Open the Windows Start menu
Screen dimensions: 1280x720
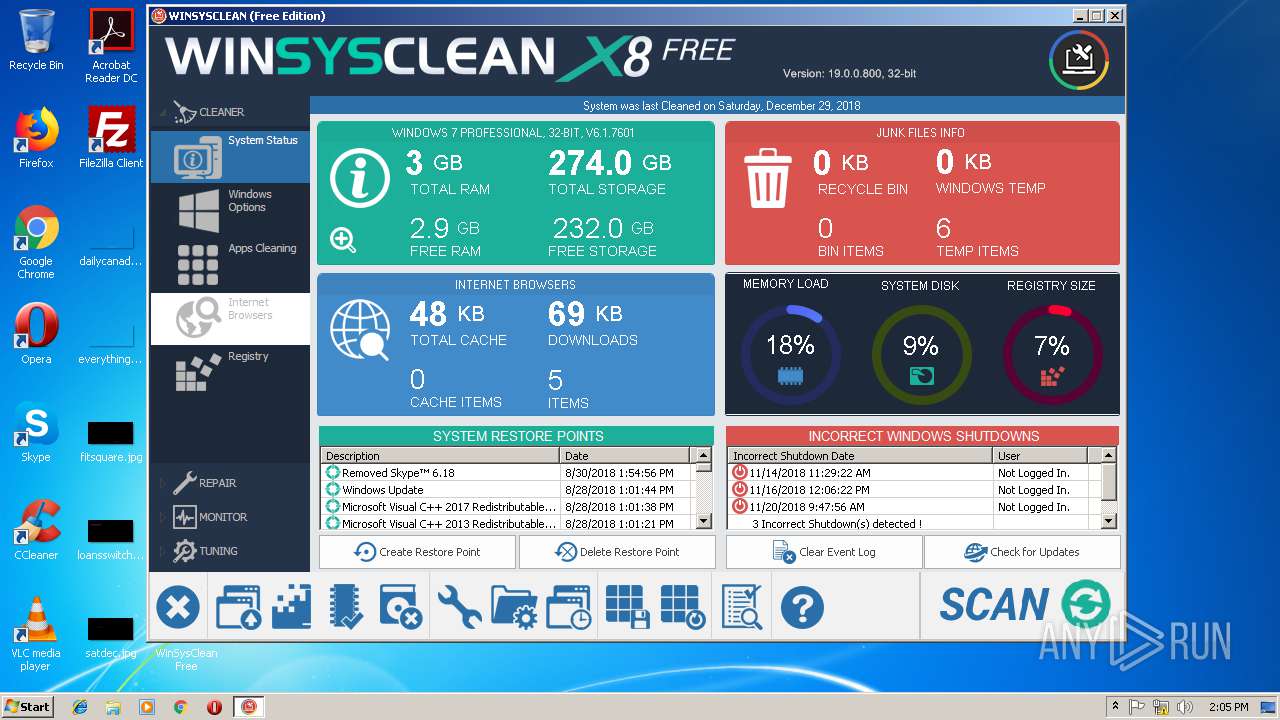[27, 706]
